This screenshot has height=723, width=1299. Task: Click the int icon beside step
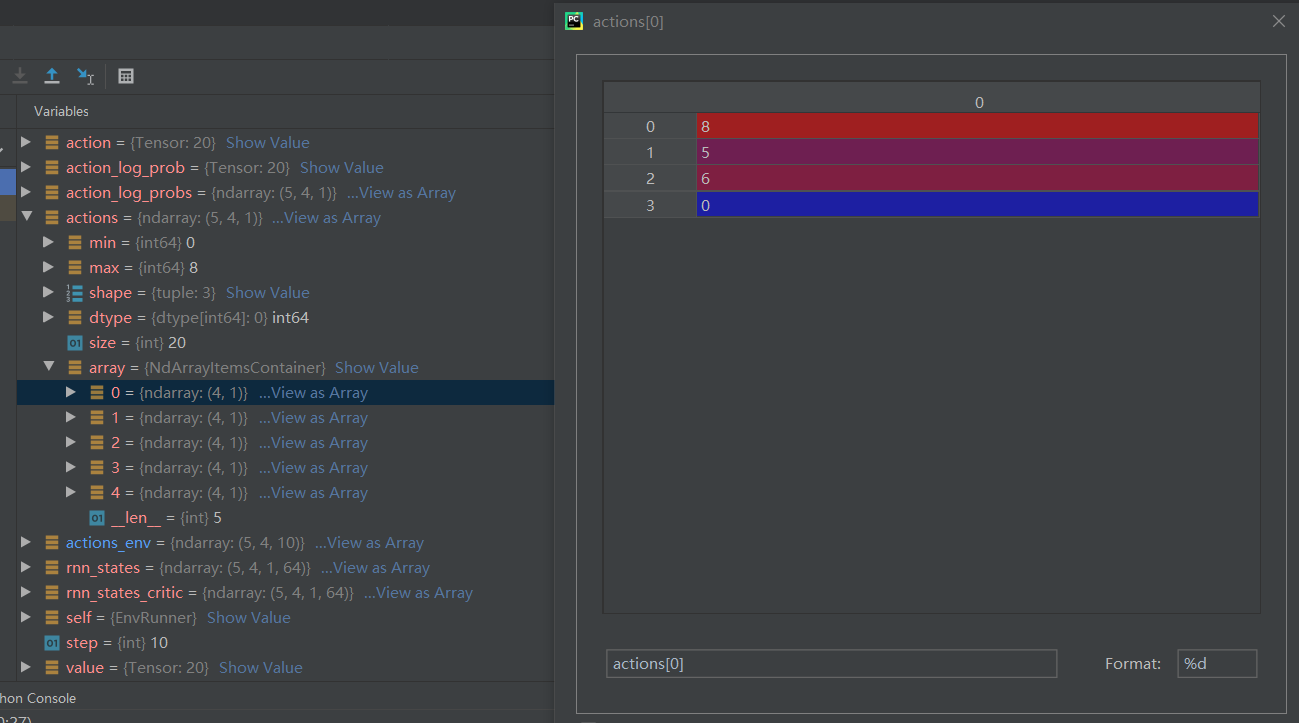tap(52, 642)
